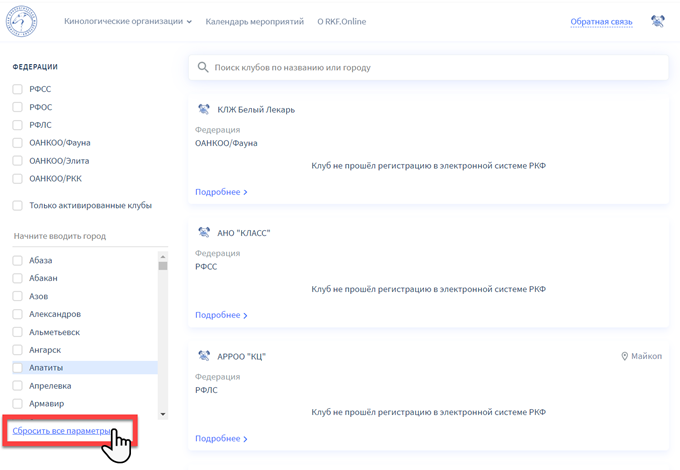The image size is (680, 470).
Task: Click the location pin icon by Майкоп
Action: click(625, 356)
